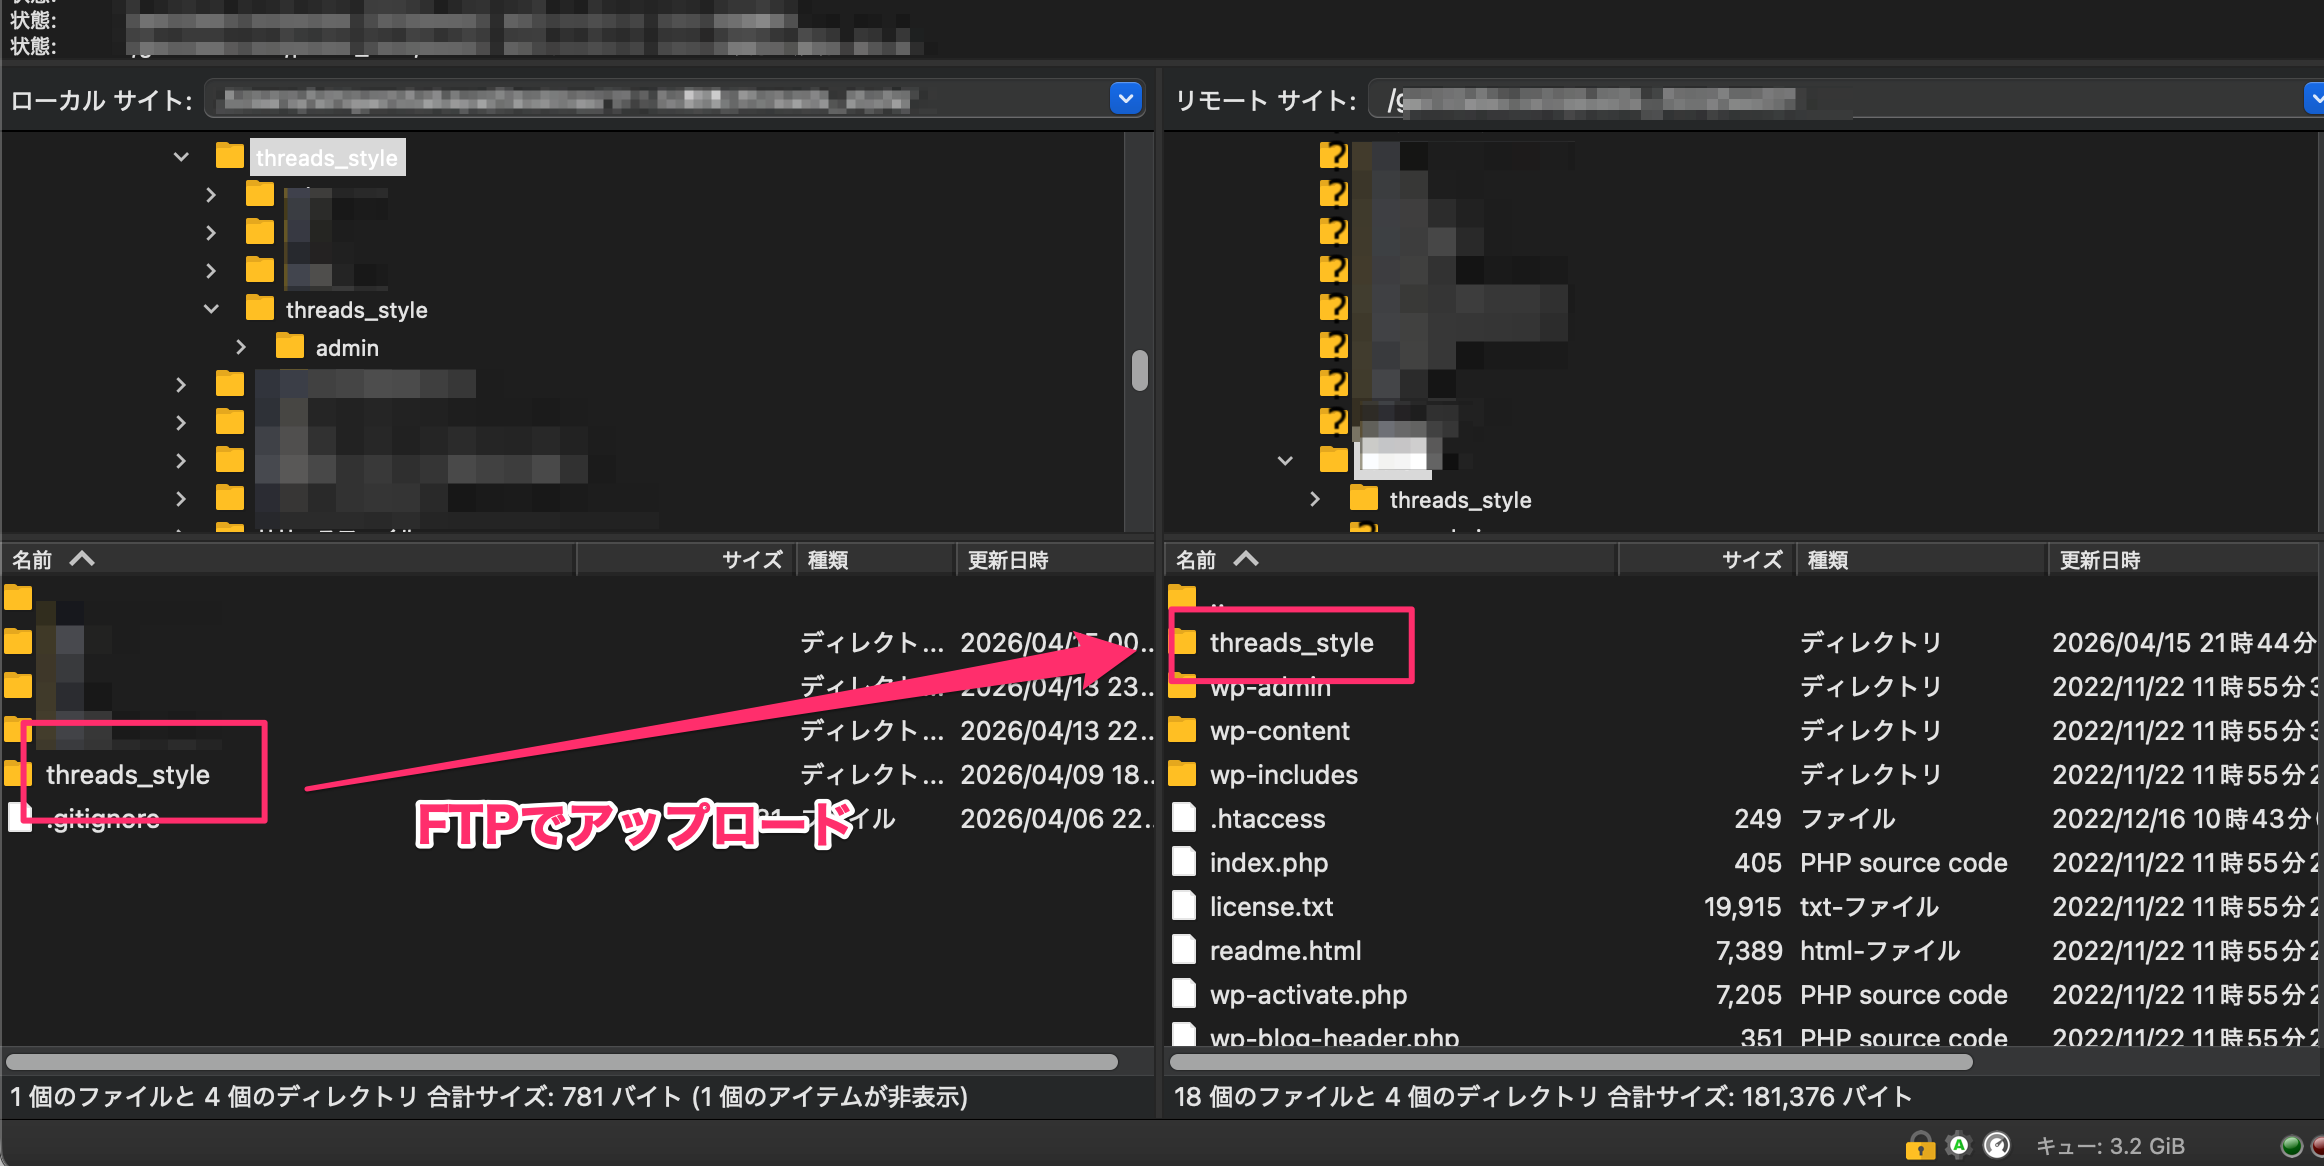Viewport: 2324px width, 1166px height.
Task: Click the remote file list horizontal scrollbar
Action: click(x=1570, y=1062)
